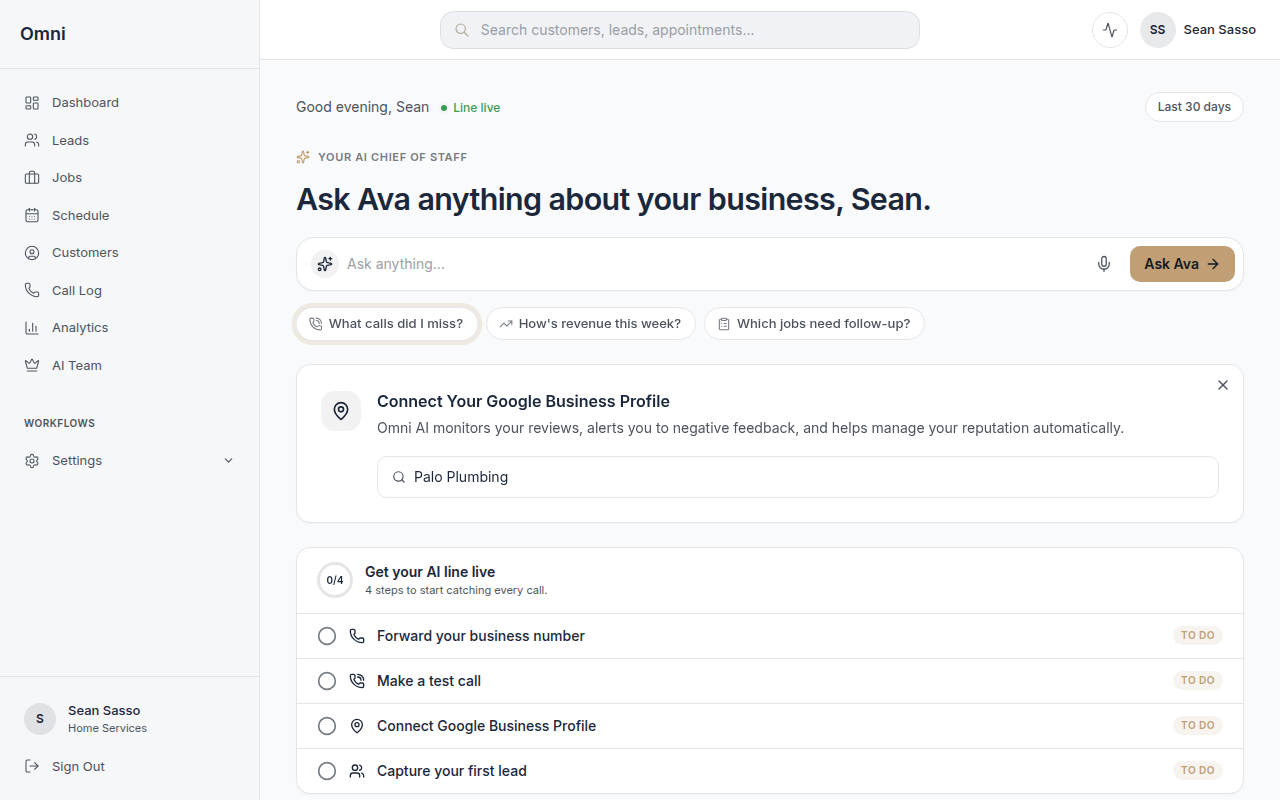
Task: Click the TO DO badge for Forward your business number
Action: 1198,636
